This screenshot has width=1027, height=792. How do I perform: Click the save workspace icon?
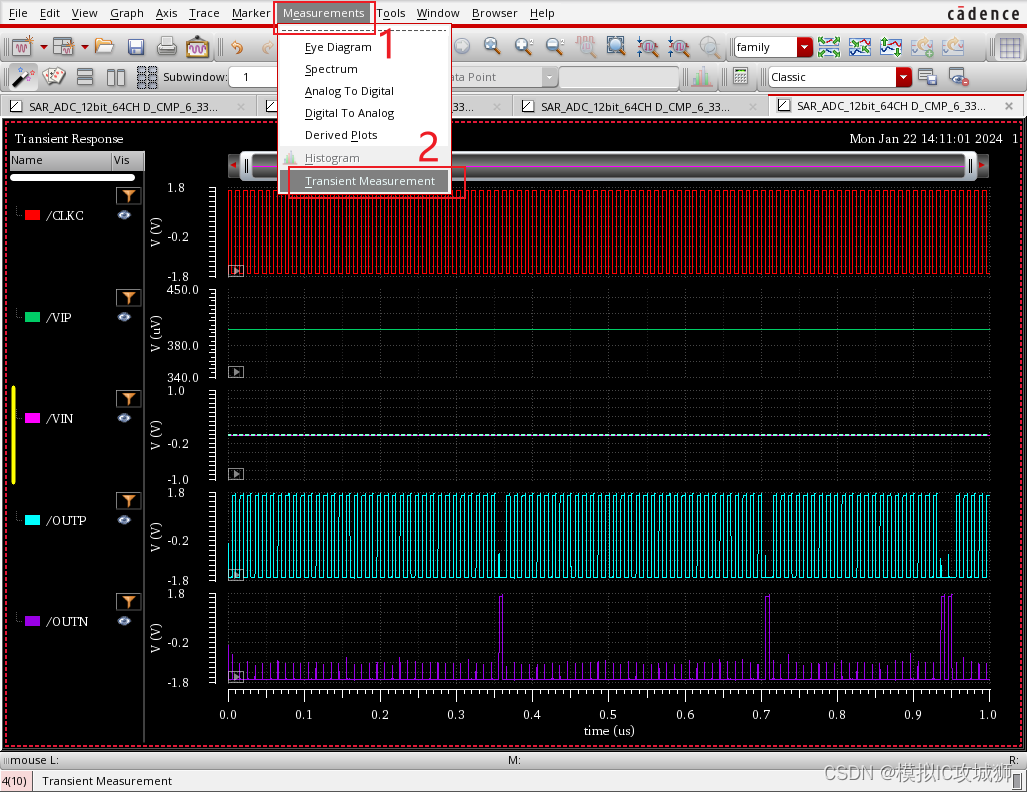point(927,77)
